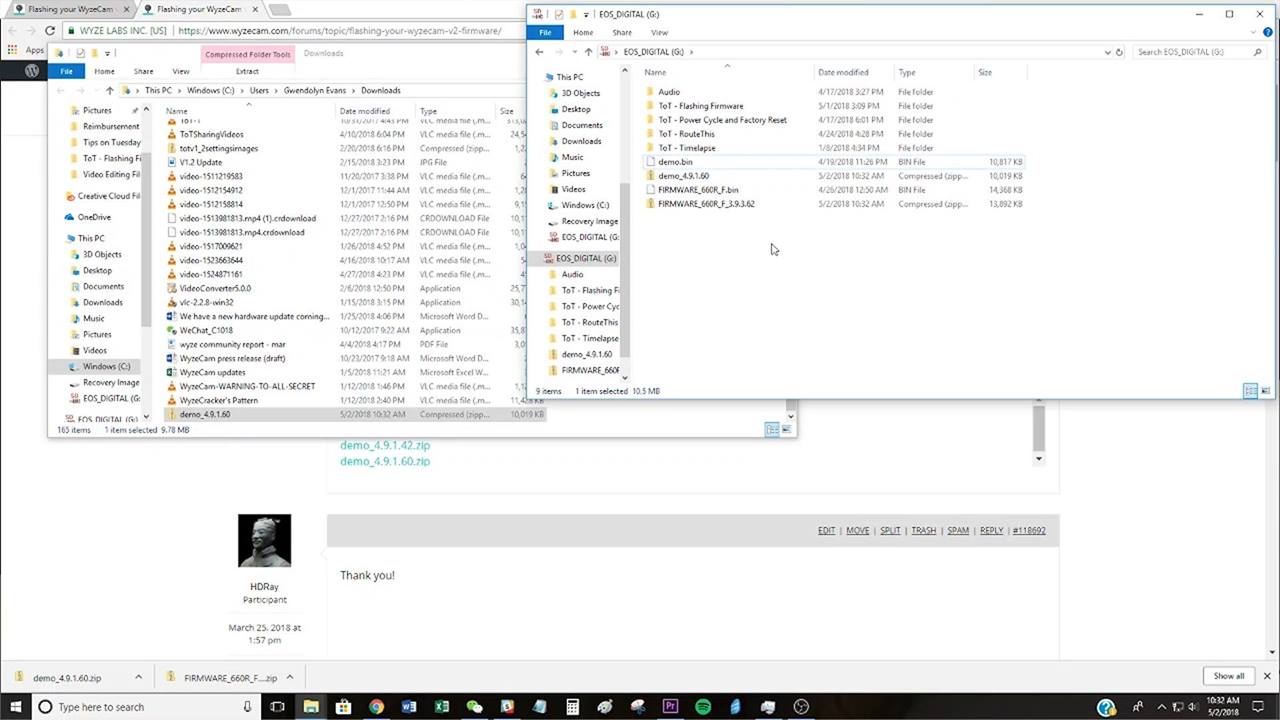Image resolution: width=1280 pixels, height=720 pixels.
Task: Open the View tab in EOS_DIGITAL explorer
Action: (x=659, y=33)
